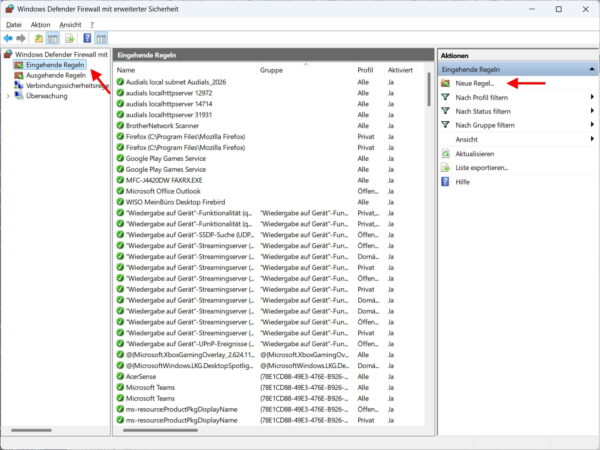This screenshot has height=450, width=600.
Task: Click the Forward arrow toolbar icon
Action: point(21,38)
